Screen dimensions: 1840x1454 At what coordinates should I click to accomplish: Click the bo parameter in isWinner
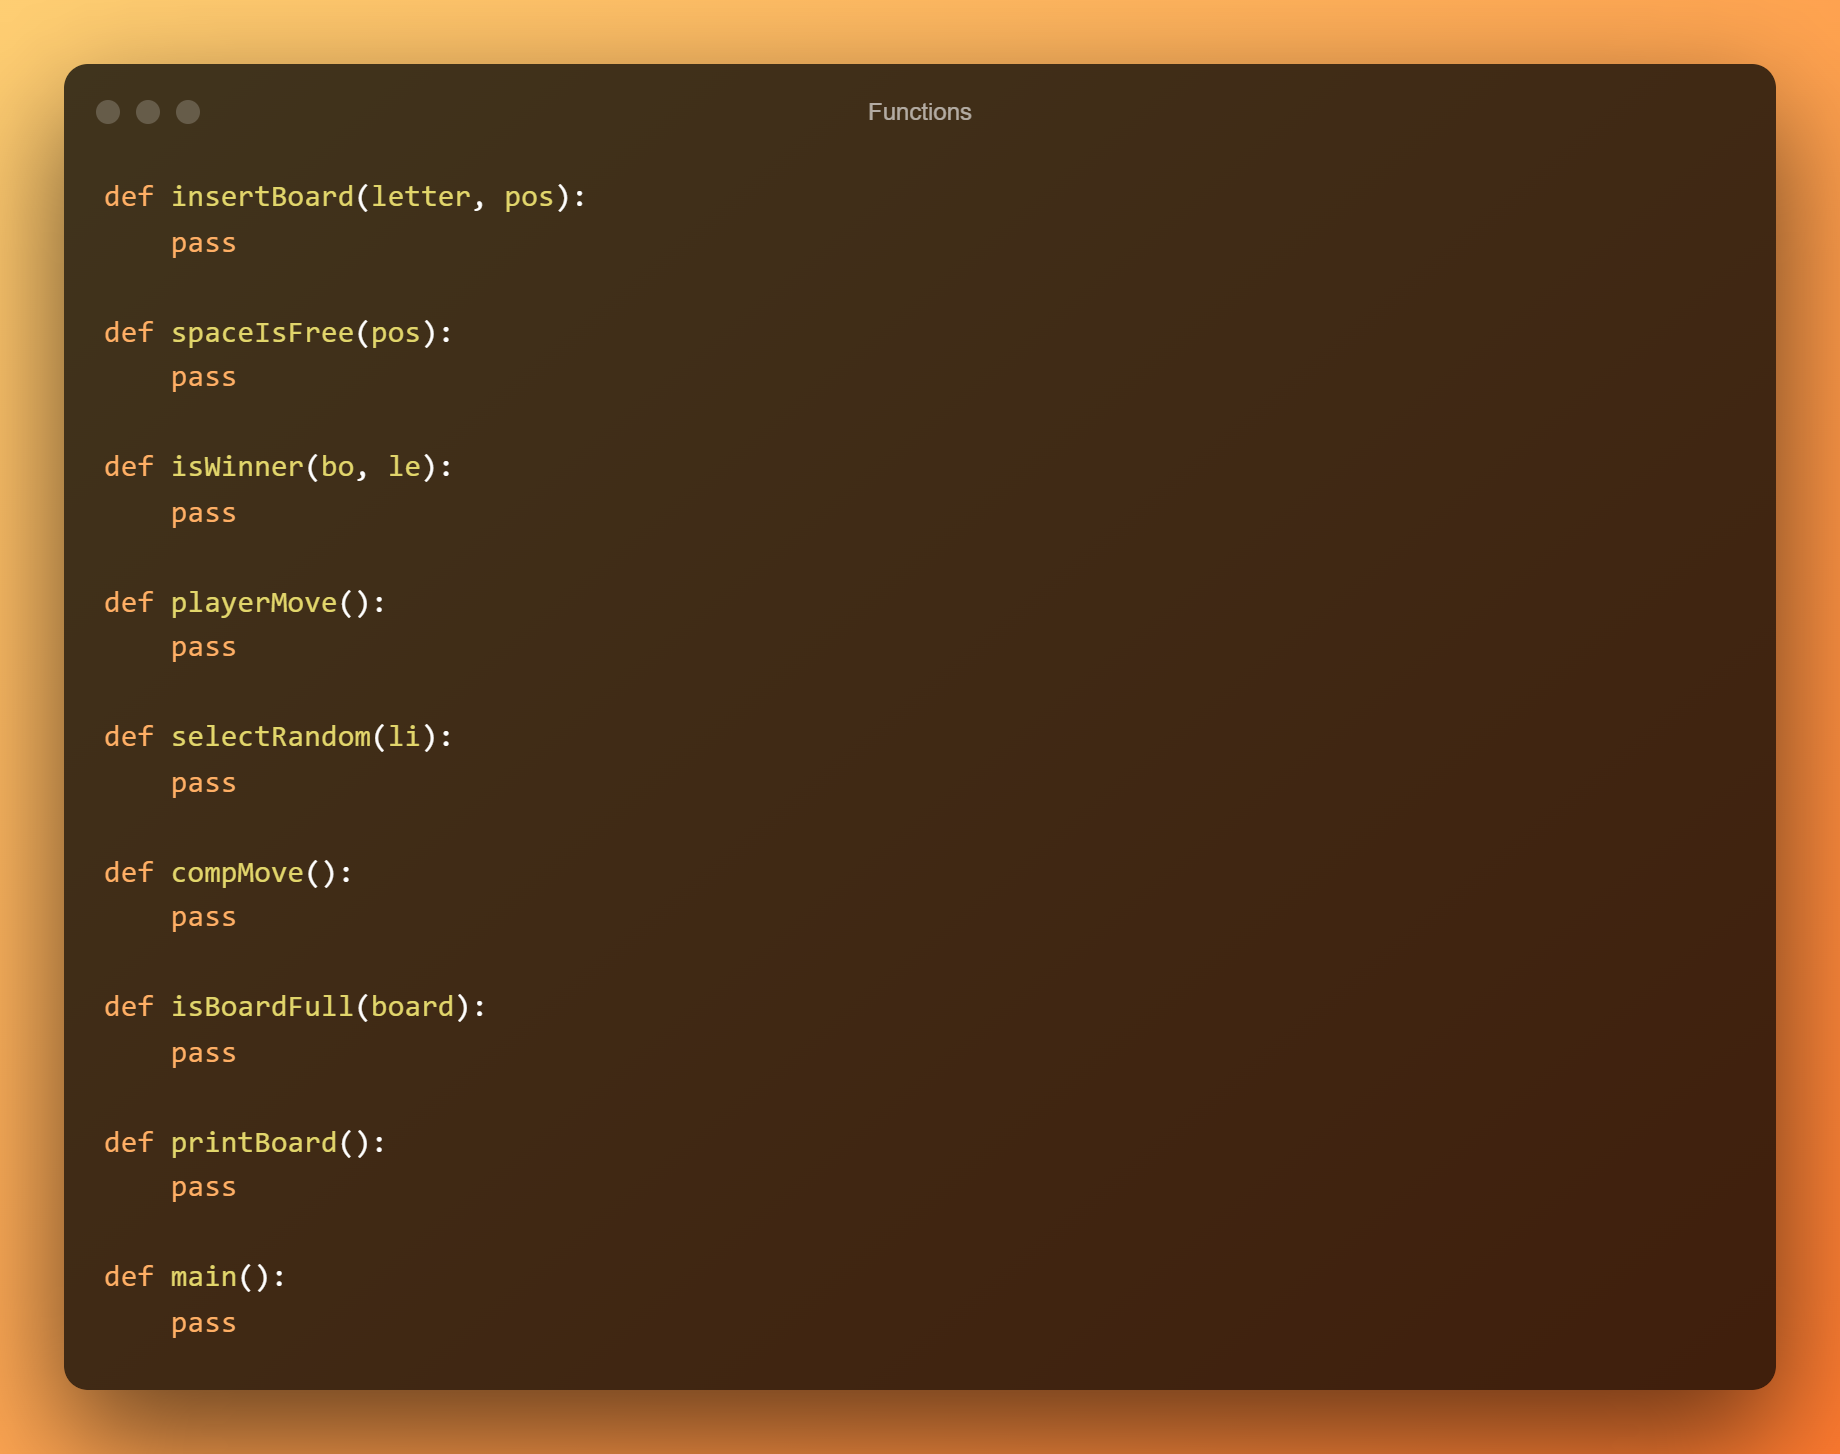coord(337,466)
